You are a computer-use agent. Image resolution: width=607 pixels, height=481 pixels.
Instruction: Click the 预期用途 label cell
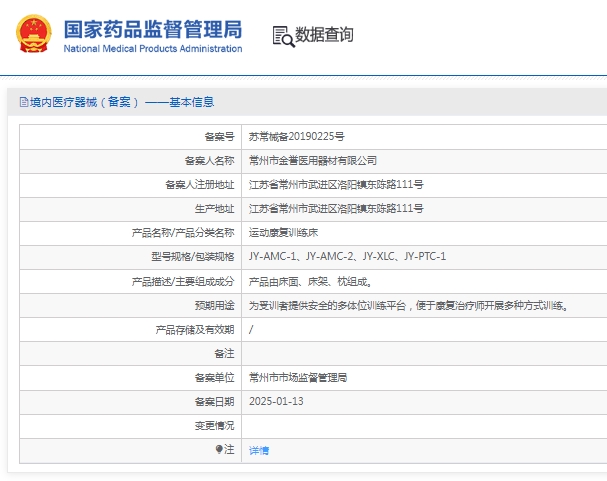130,306
